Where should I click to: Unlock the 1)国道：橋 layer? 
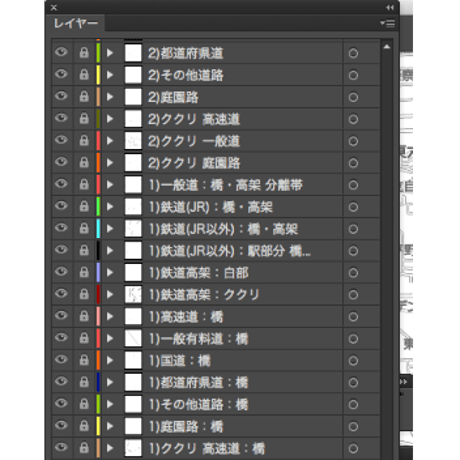pyautogui.click(x=84, y=360)
